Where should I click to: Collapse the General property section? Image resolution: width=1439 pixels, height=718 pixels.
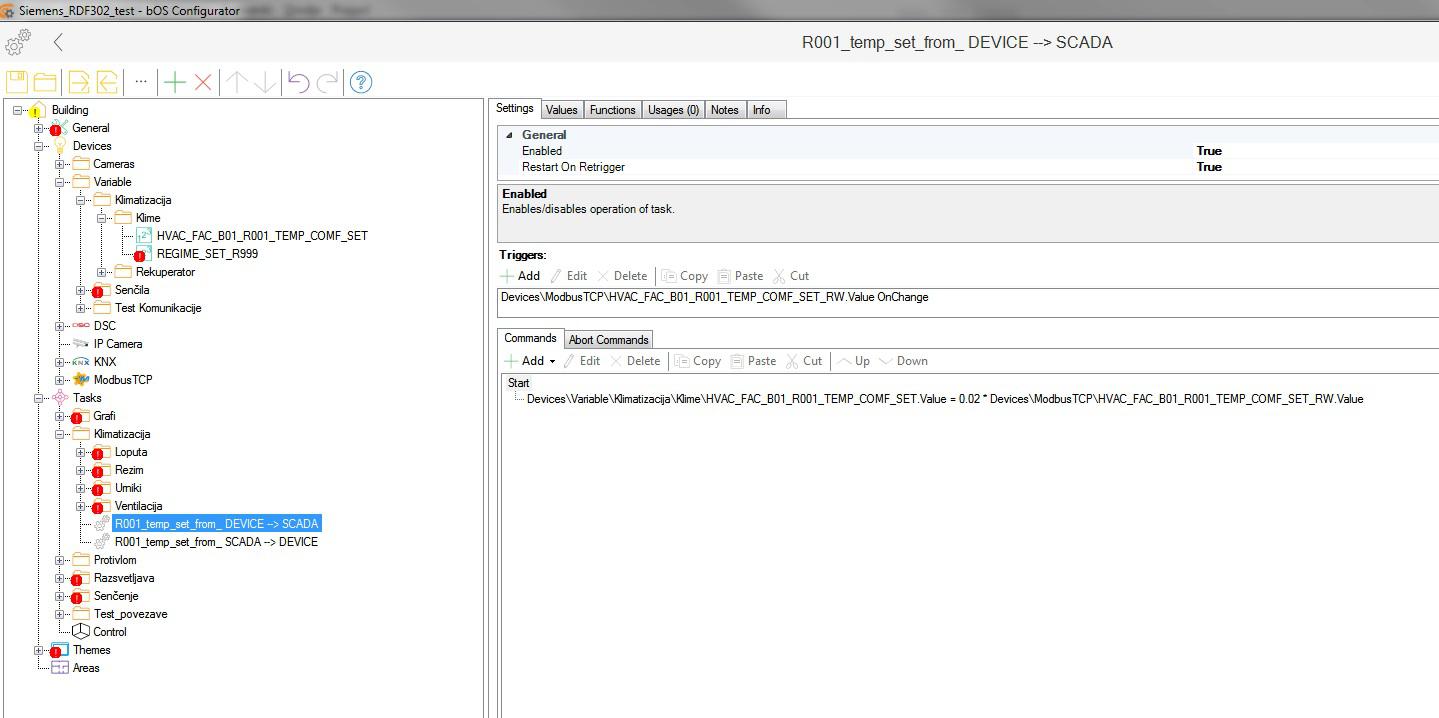pos(509,135)
